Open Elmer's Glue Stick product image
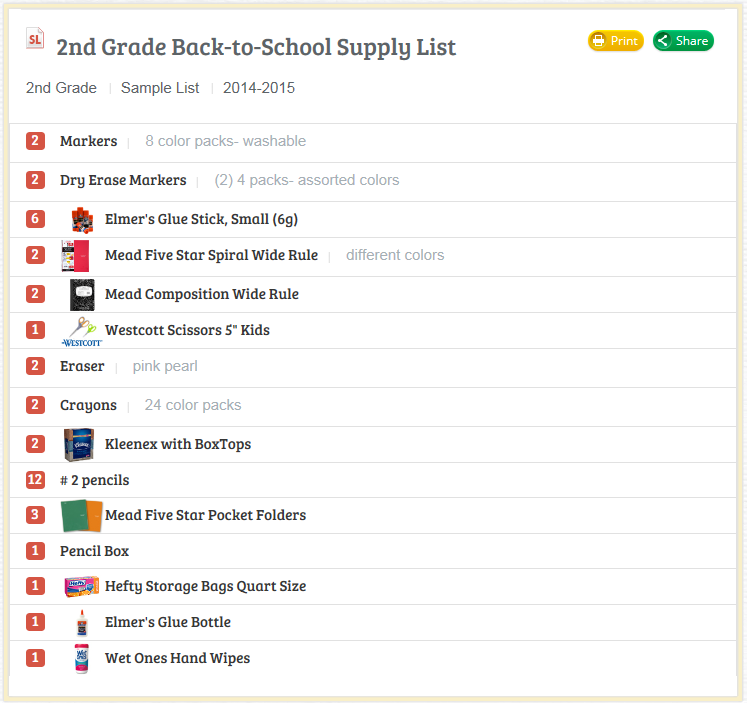Viewport: 747px width, 703px height. 82,220
